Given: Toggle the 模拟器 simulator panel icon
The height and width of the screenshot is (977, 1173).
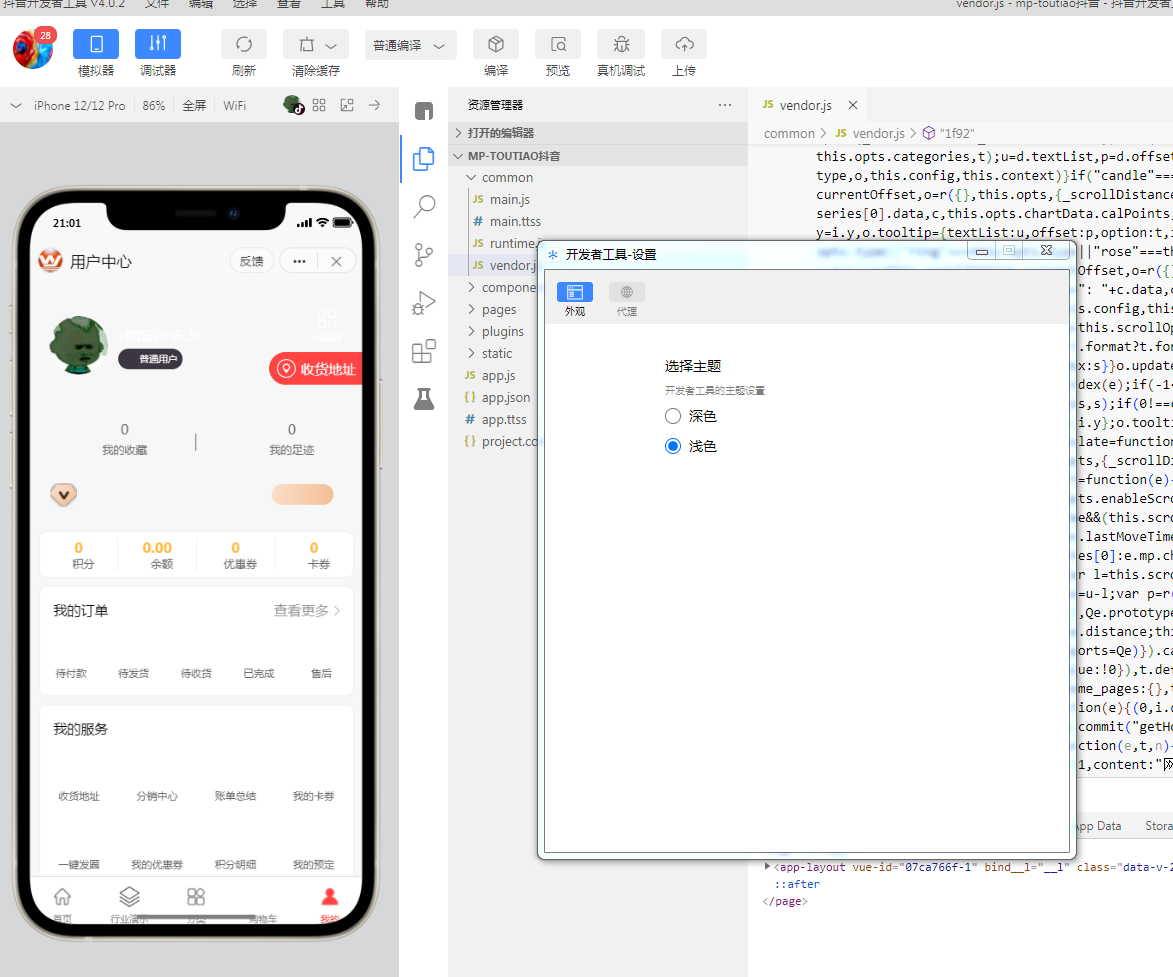Looking at the screenshot, I should click(x=96, y=44).
